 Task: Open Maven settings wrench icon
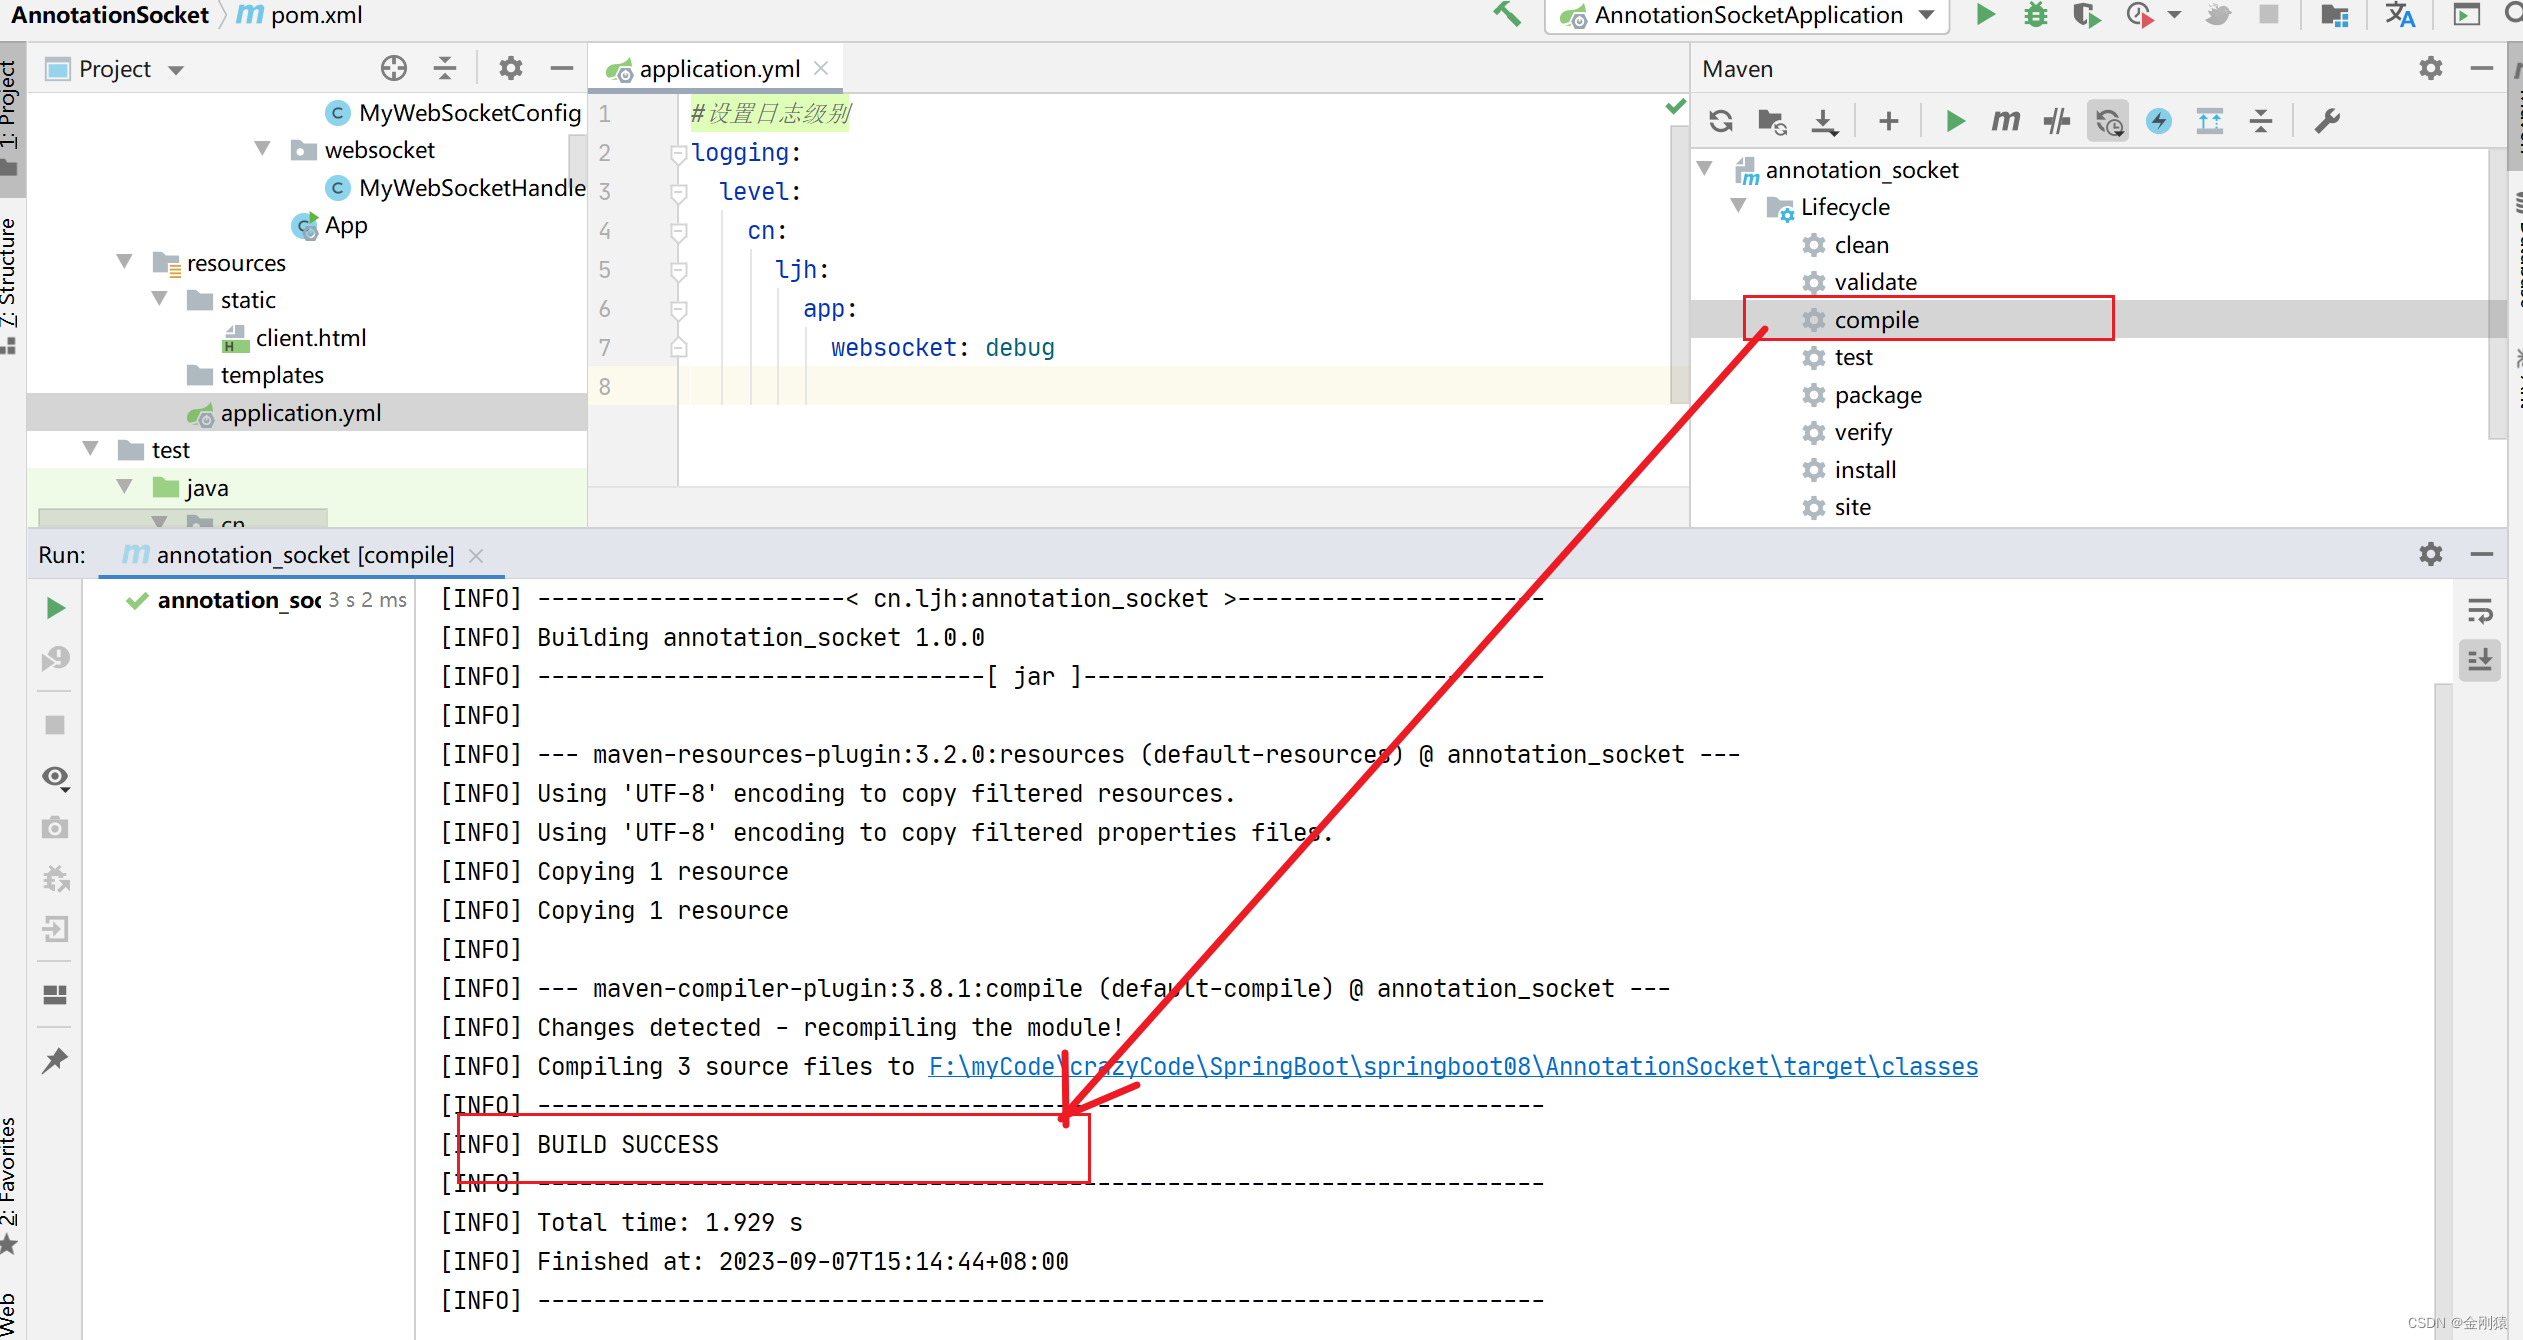2327,121
